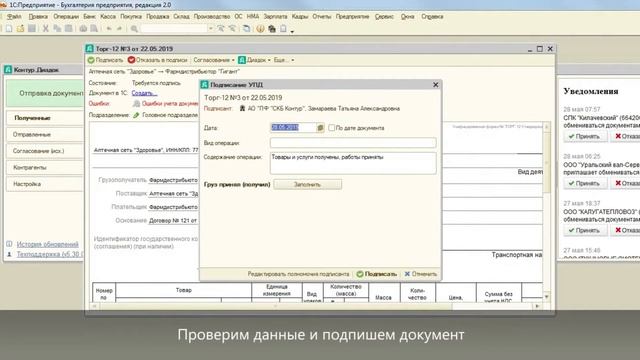This screenshot has height=360, width=640.
Task: Click the Создать link next to Документ в 1С
Action: 144,93
